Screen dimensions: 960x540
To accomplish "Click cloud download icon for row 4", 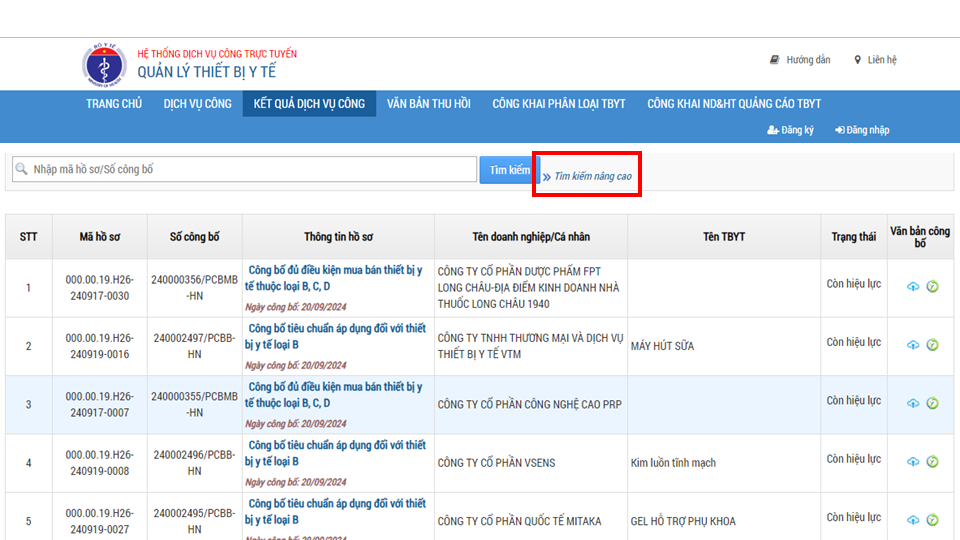I will (913, 462).
